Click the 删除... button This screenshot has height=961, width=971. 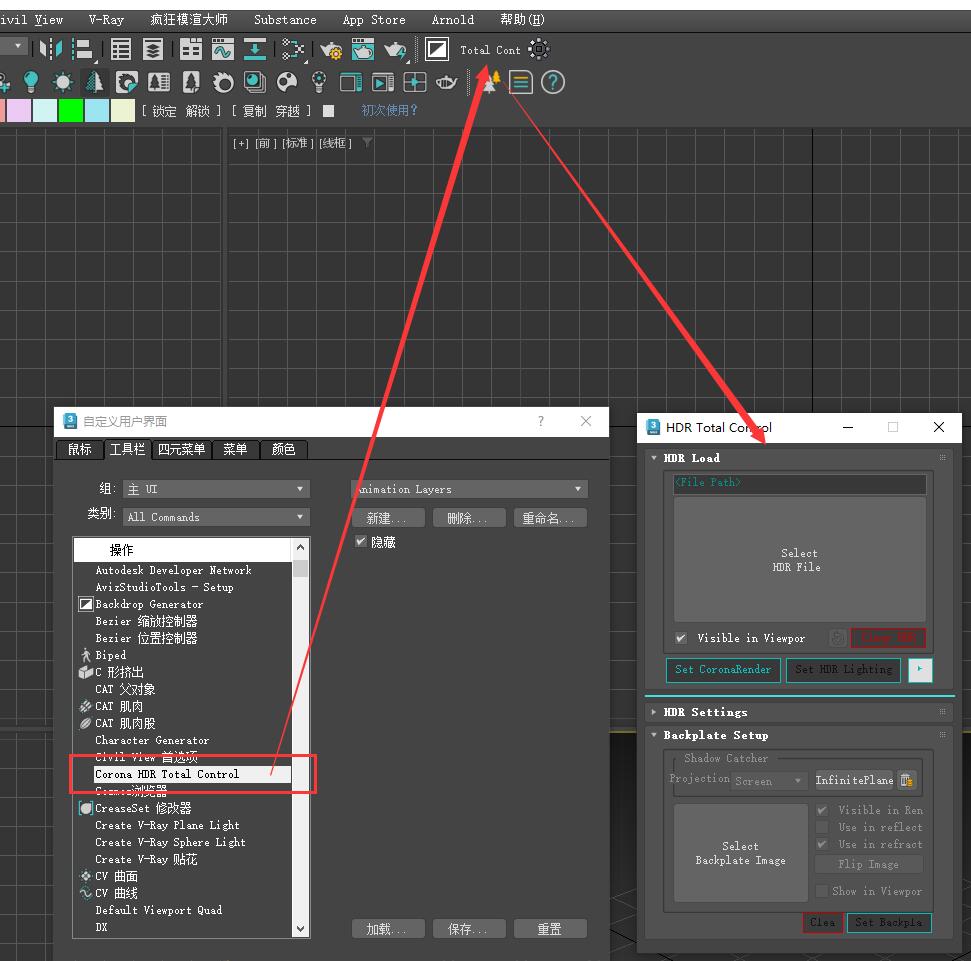pyautogui.click(x=469, y=518)
